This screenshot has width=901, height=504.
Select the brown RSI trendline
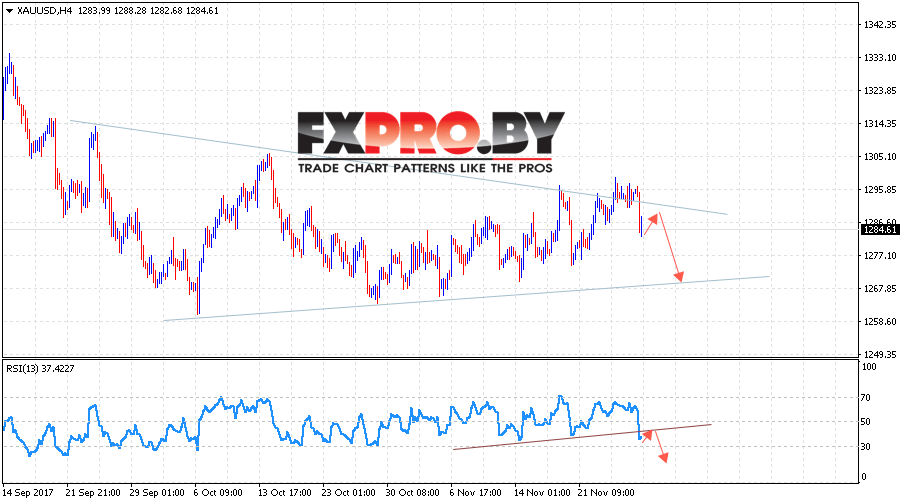582,437
